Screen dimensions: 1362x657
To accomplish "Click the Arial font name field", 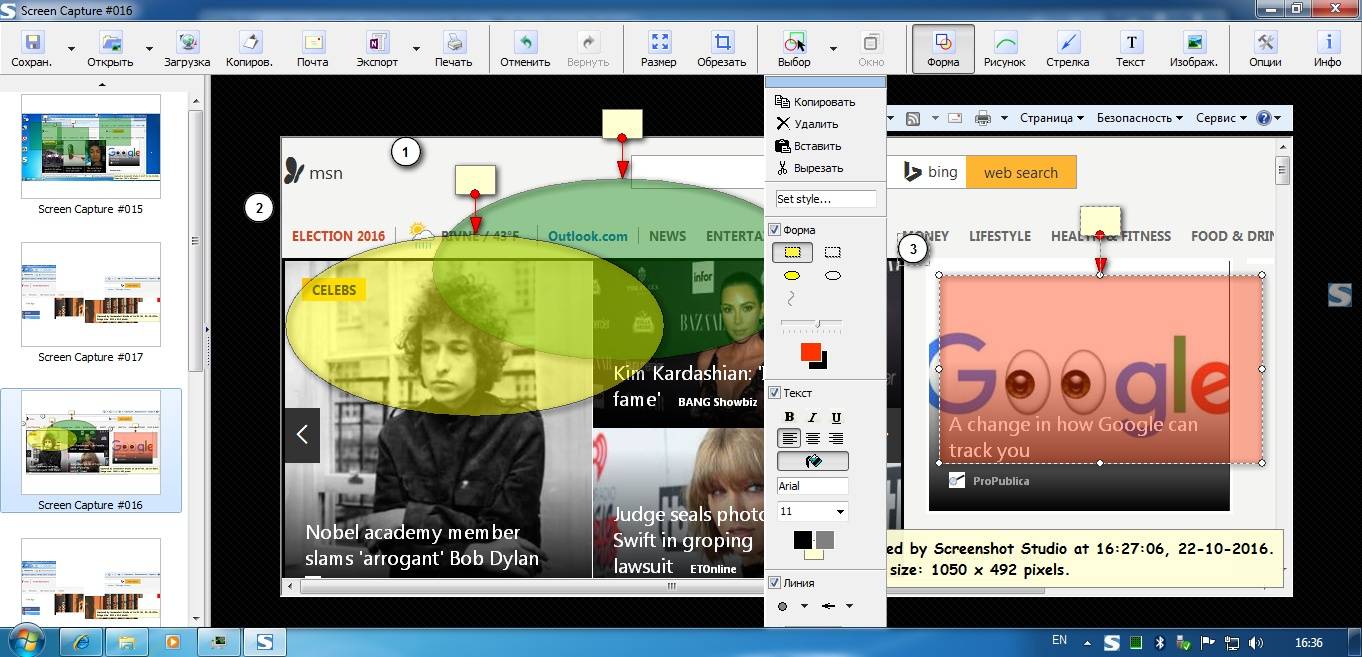I will (813, 486).
